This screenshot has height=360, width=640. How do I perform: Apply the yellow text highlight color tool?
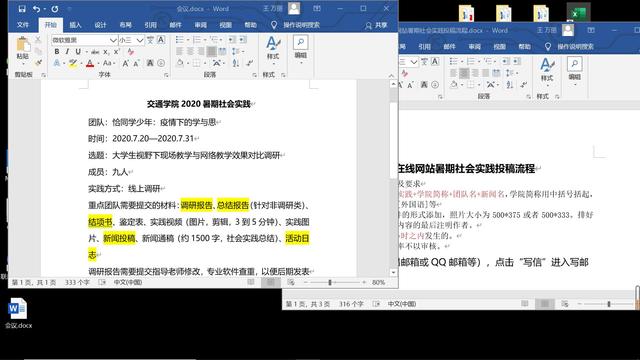click(73, 63)
